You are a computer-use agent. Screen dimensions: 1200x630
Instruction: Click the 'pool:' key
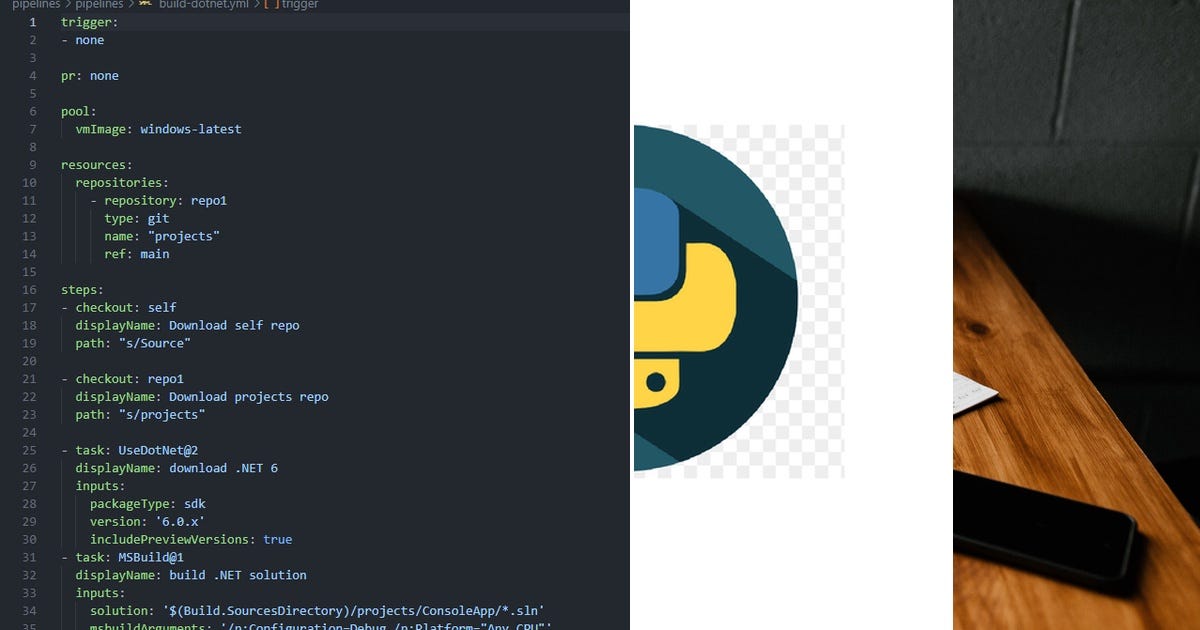pos(79,112)
